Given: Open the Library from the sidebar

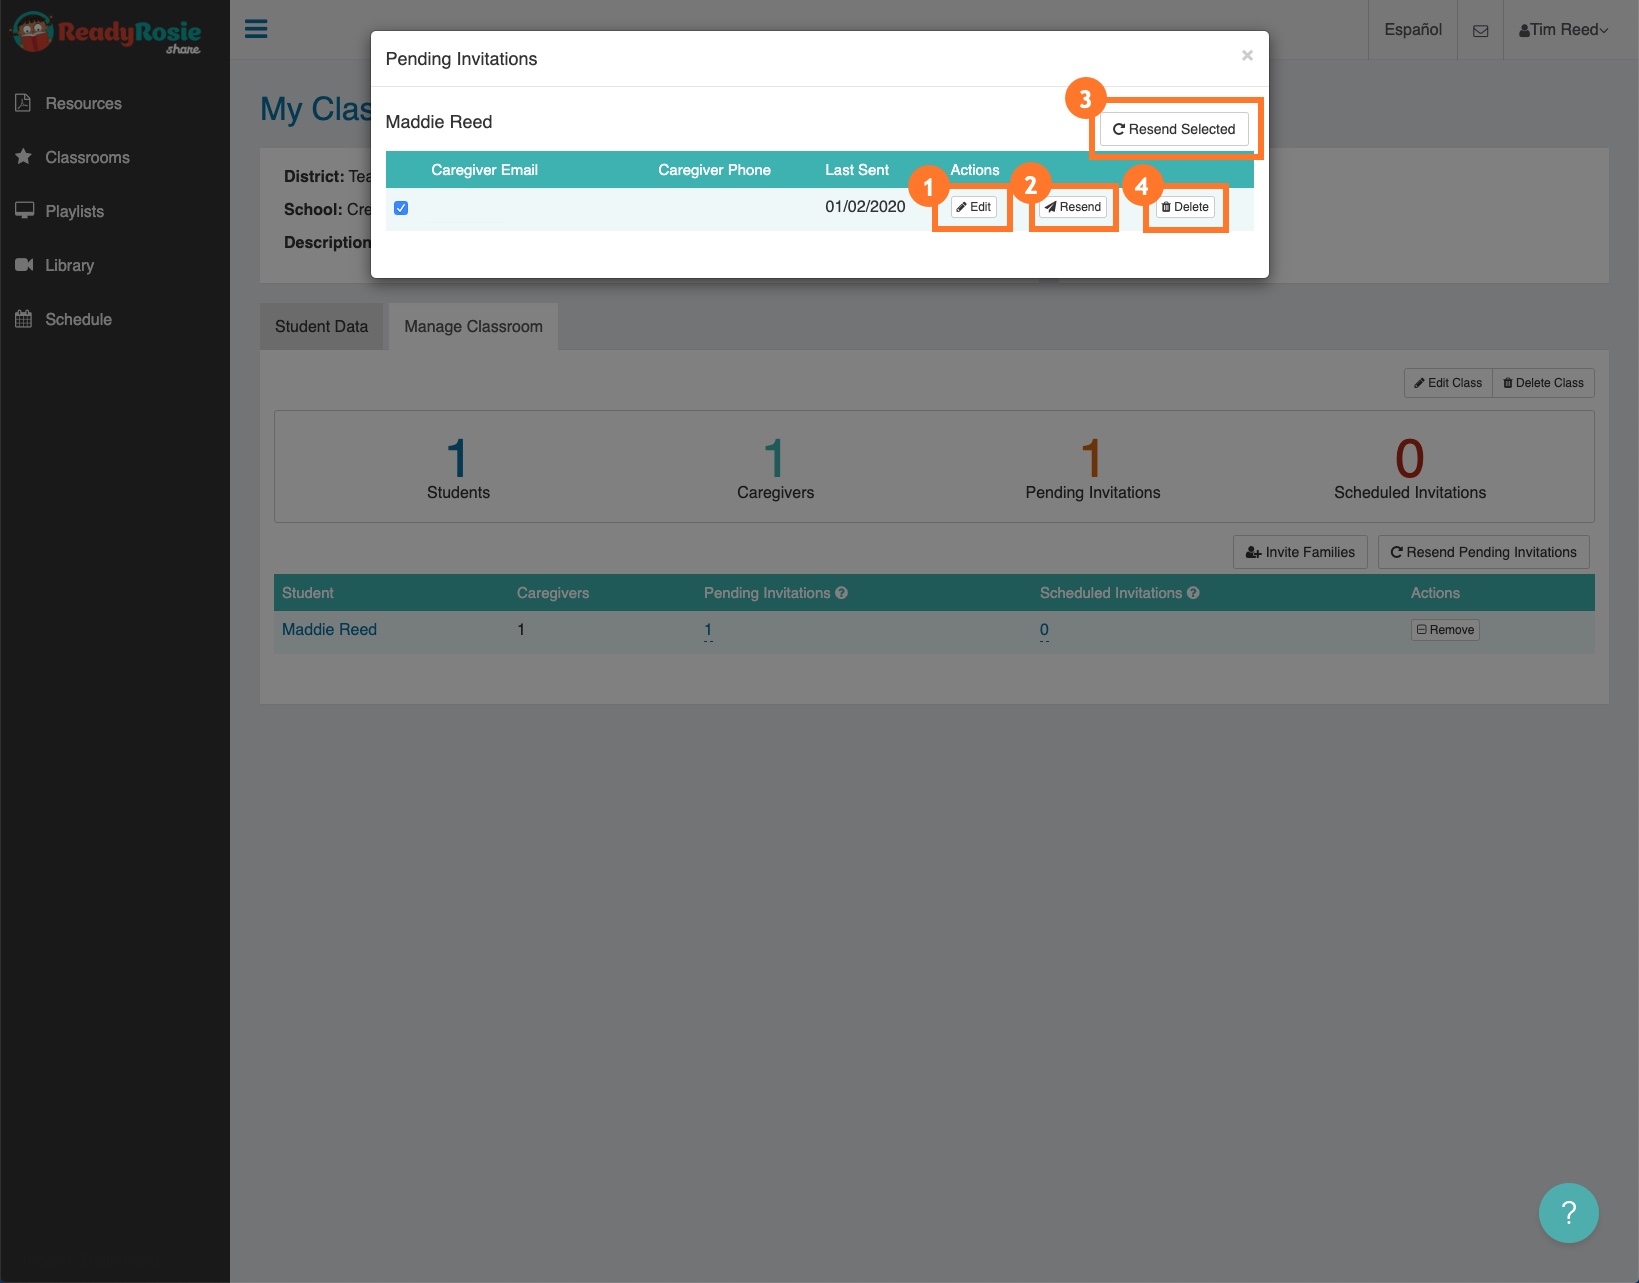Looking at the screenshot, I should [x=69, y=265].
